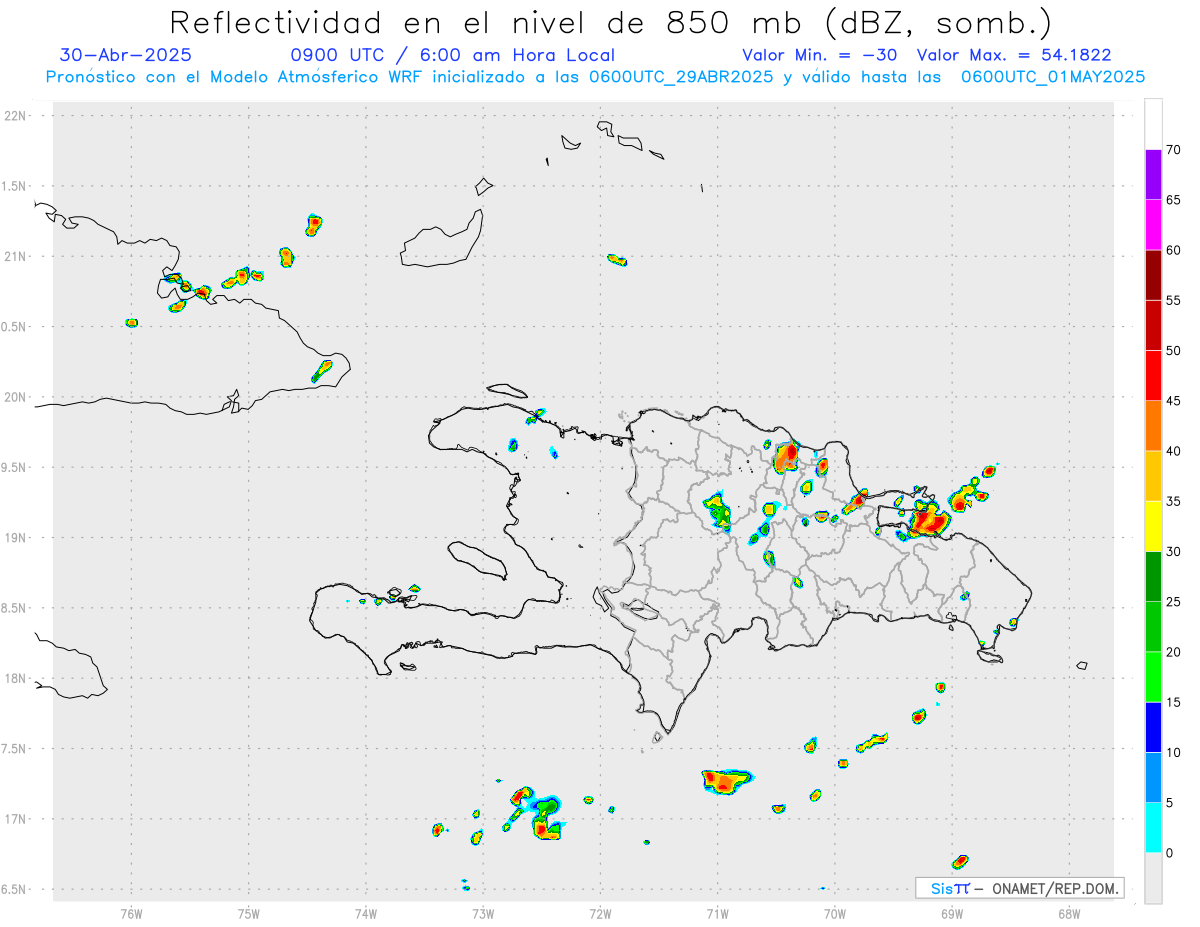Click the purple 65-70 dBZ colorbar segment

click(1153, 174)
